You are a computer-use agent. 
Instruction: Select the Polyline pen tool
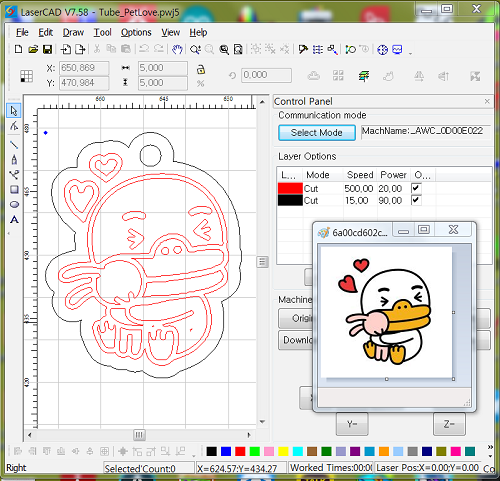(x=14, y=159)
